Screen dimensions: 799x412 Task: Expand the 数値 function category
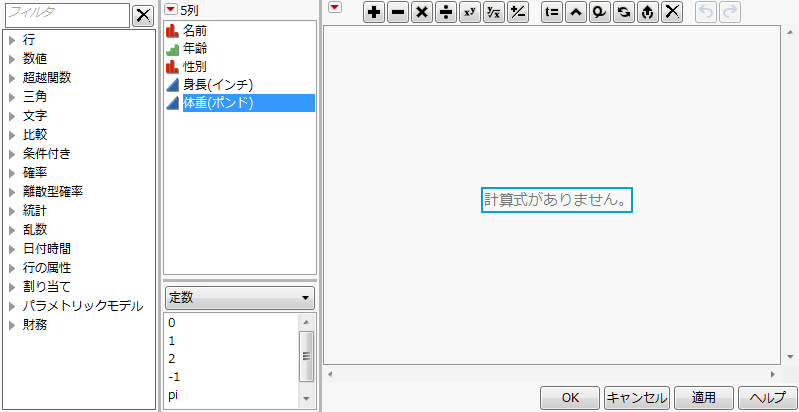pos(13,59)
